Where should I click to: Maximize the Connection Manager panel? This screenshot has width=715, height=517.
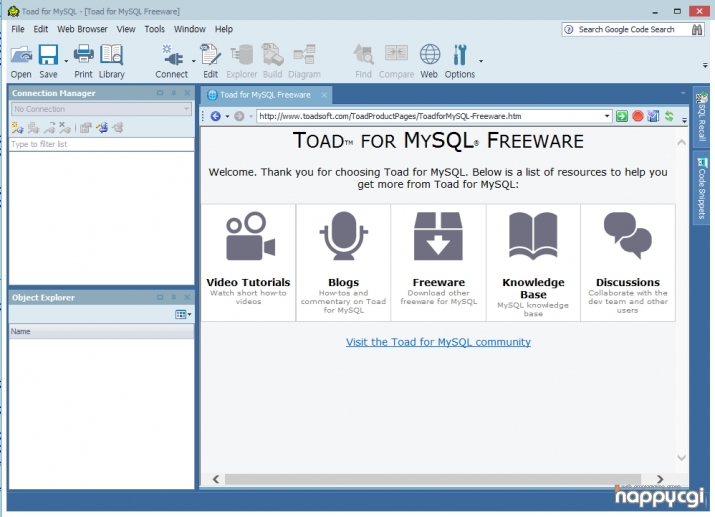coord(160,93)
